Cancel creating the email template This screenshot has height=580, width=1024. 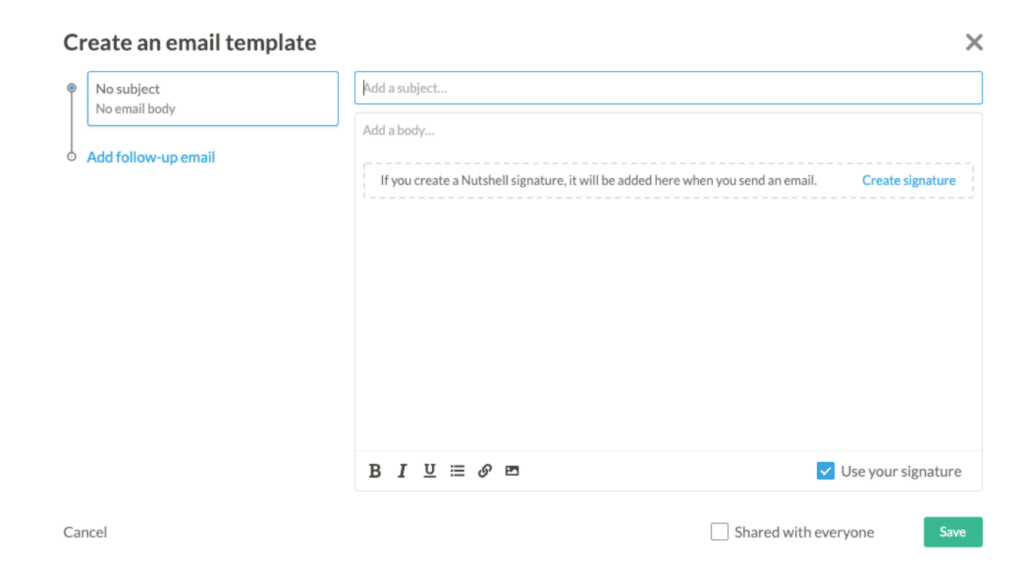(84, 531)
